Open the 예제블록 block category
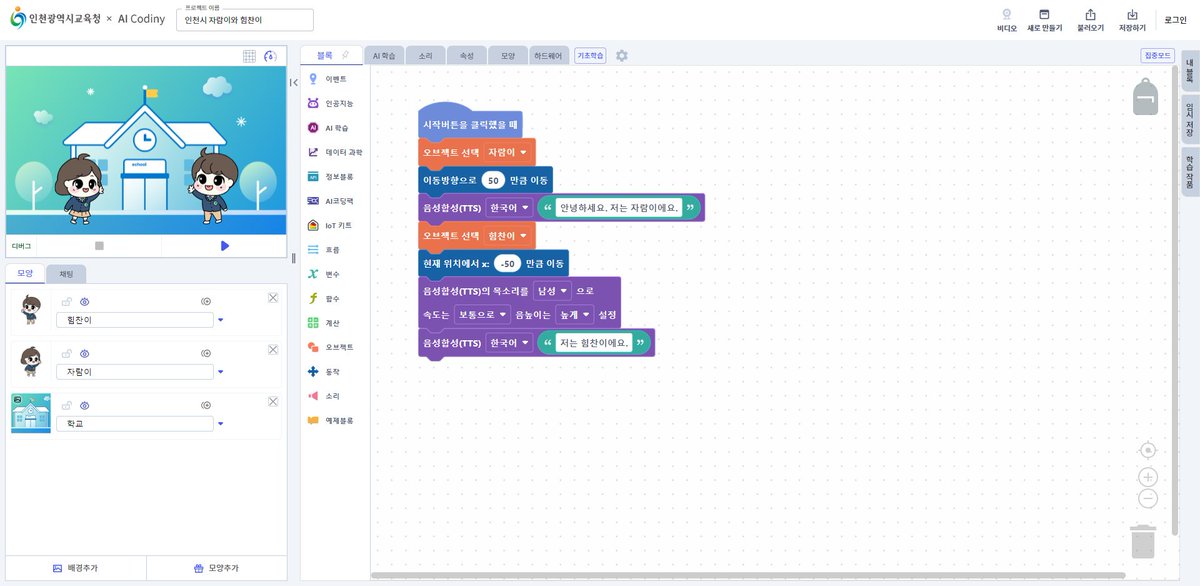This screenshot has height=586, width=1200. tap(331, 420)
